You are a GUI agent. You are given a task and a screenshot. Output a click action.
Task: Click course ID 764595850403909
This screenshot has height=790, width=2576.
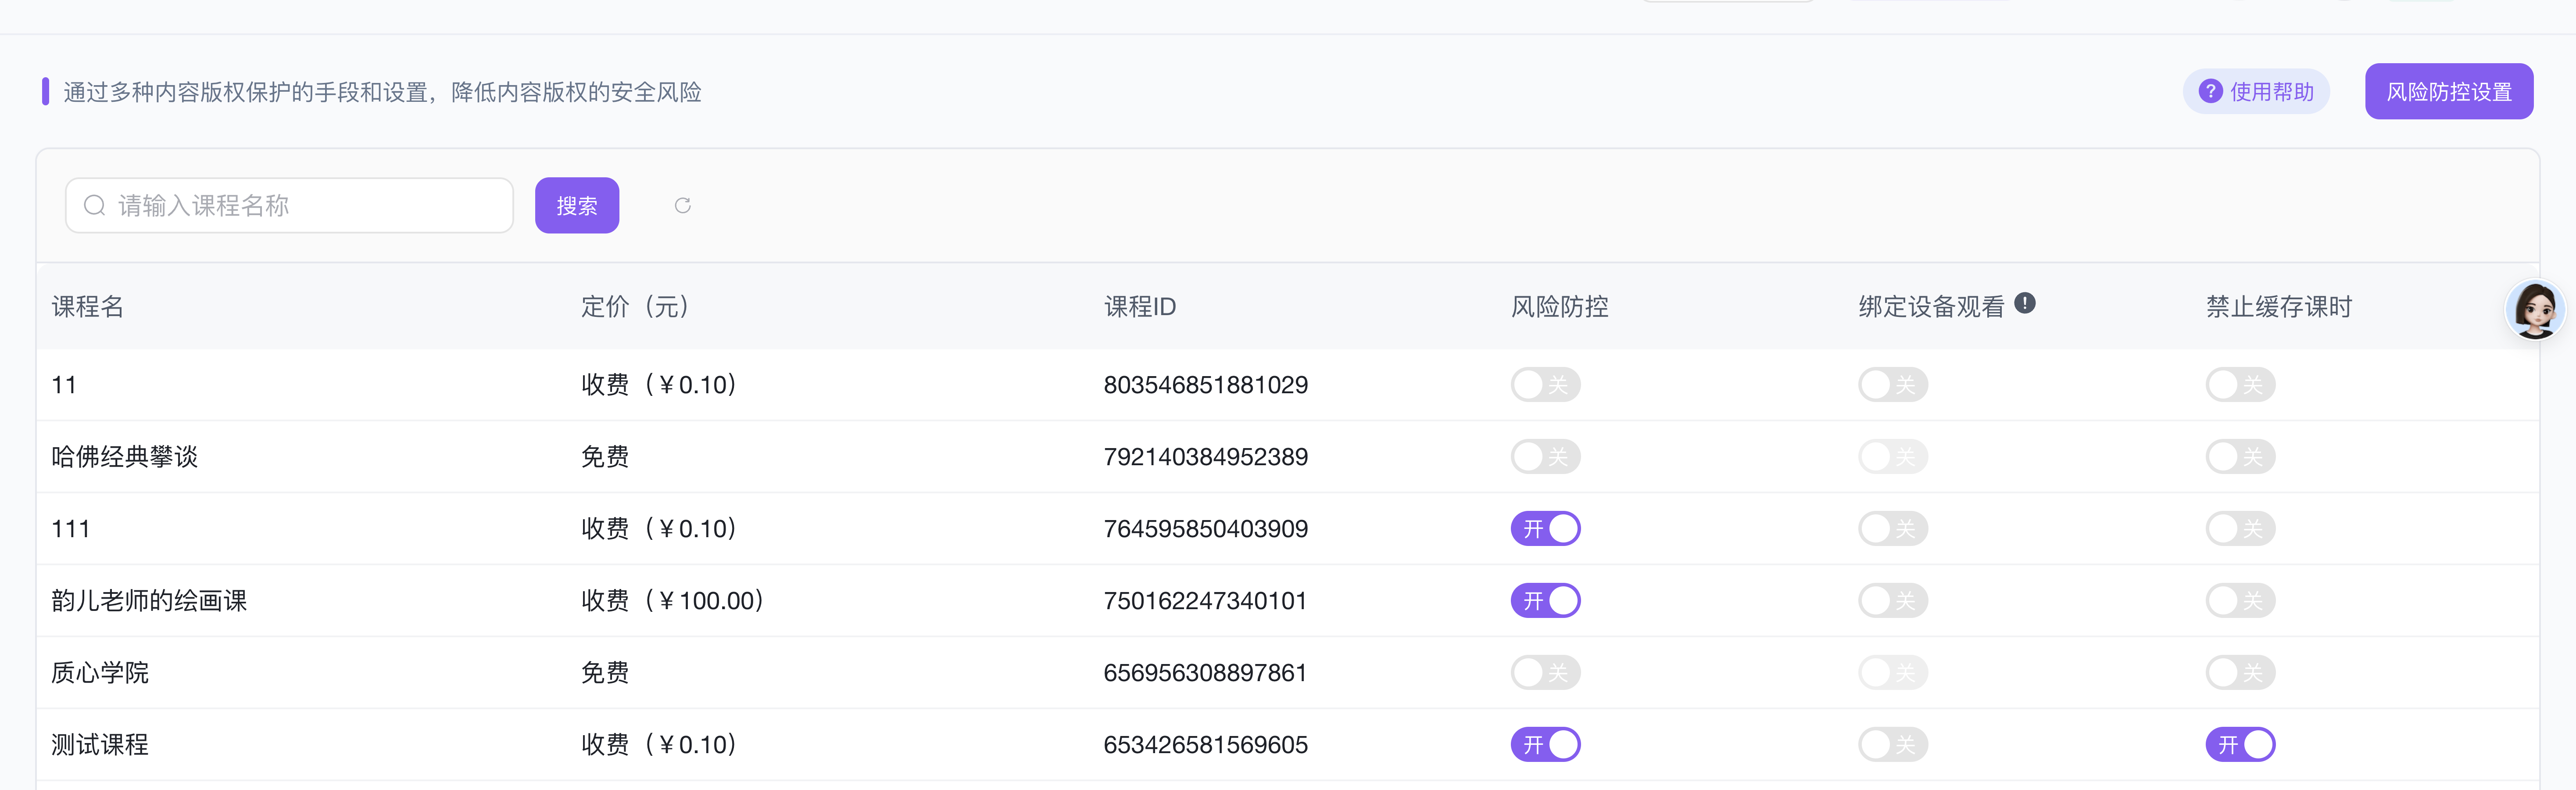(x=1206, y=529)
